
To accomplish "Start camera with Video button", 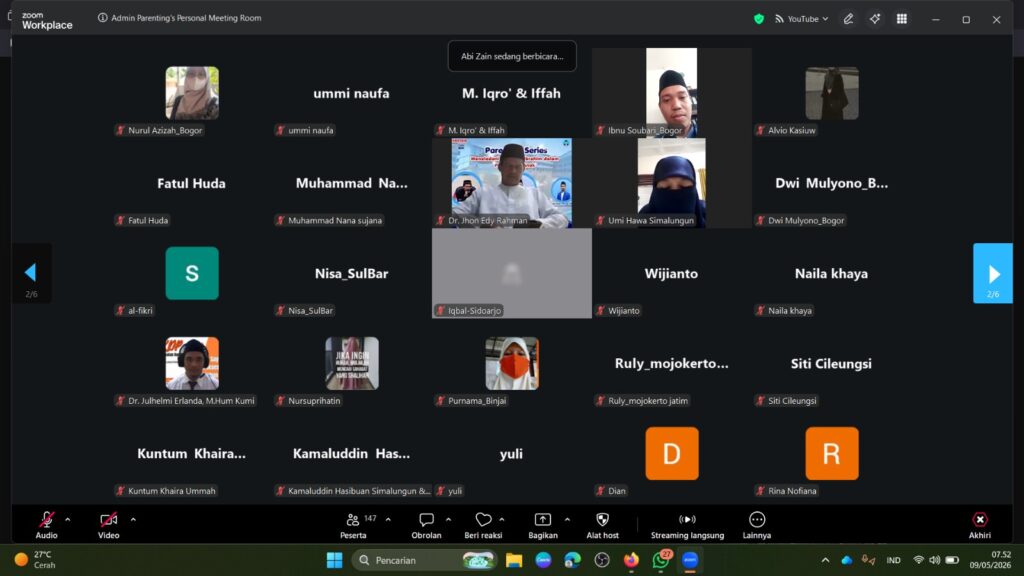I will [x=108, y=525].
